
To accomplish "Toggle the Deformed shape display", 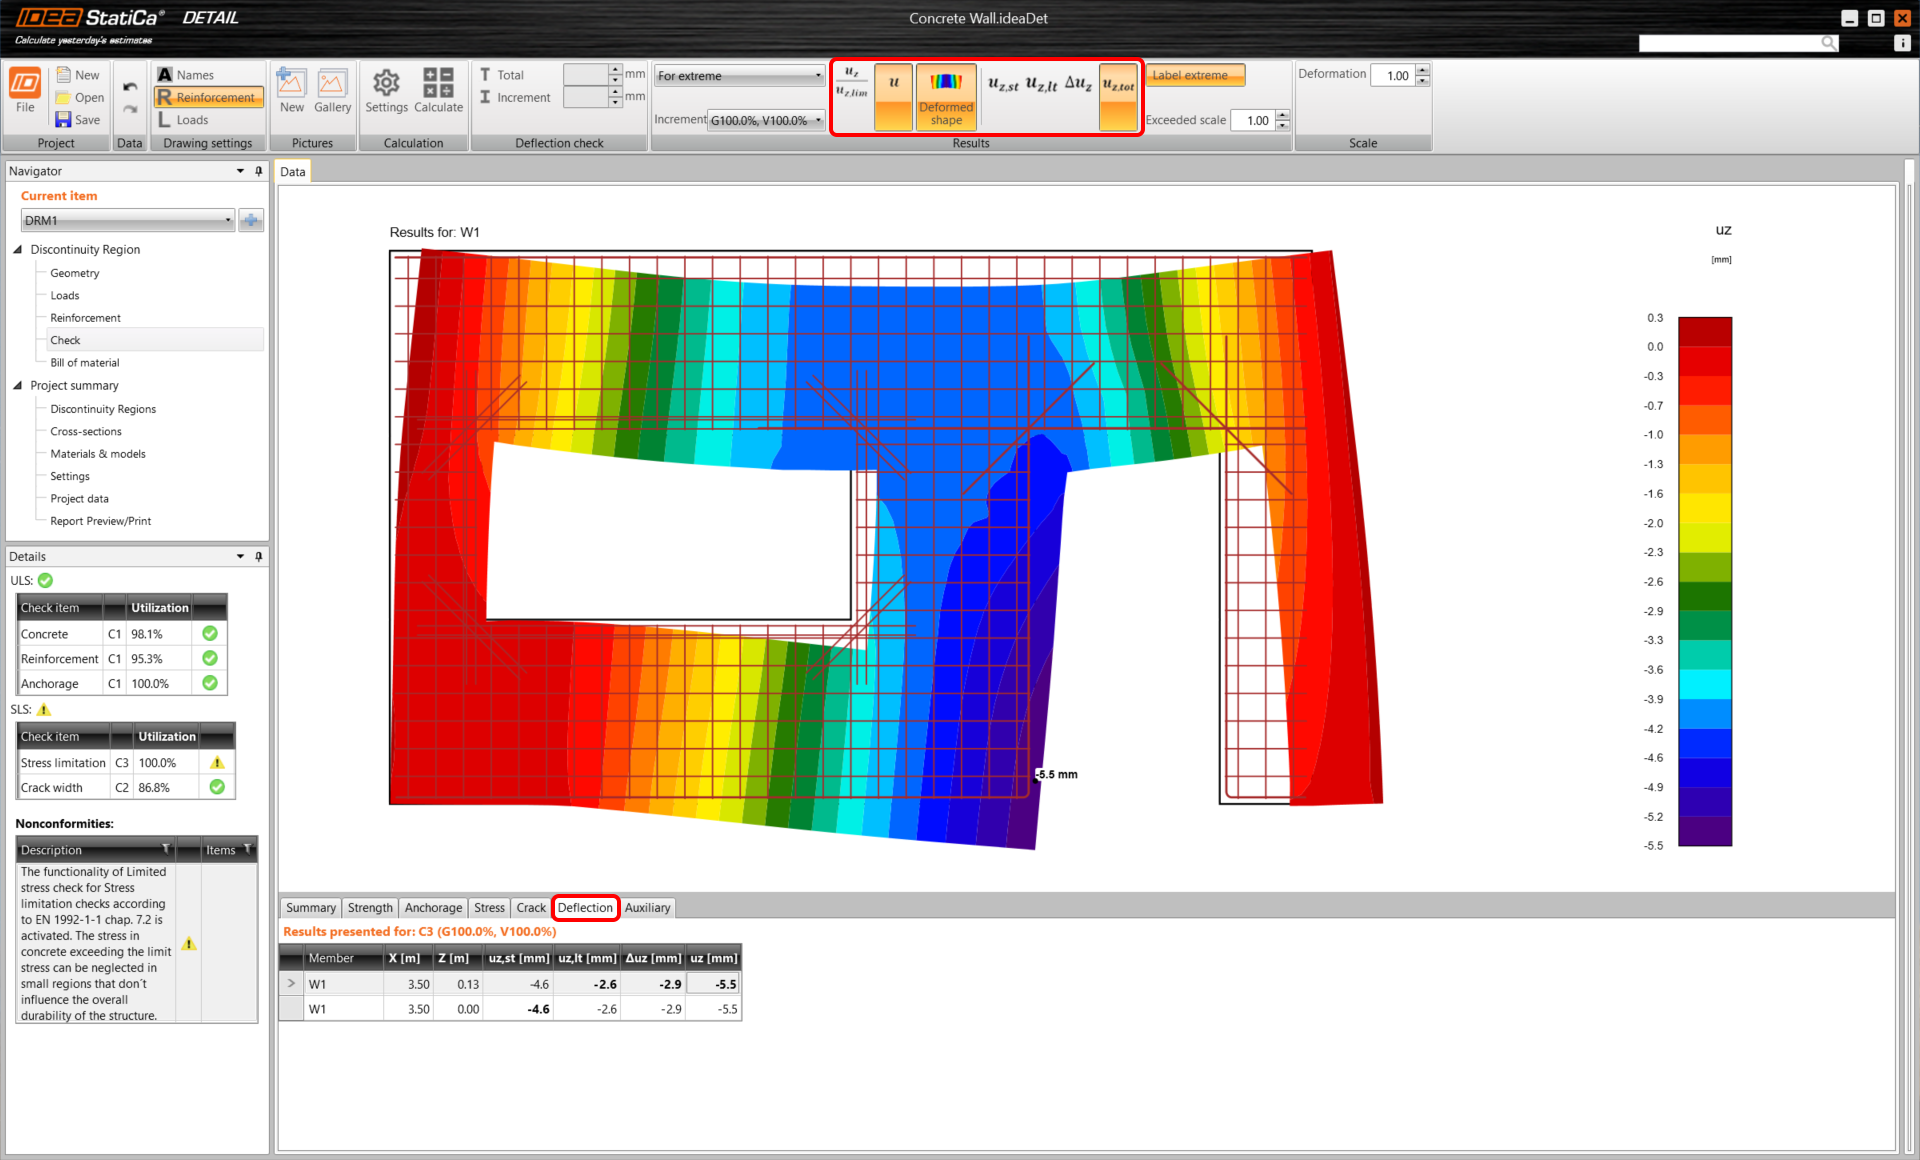I will click(x=945, y=97).
